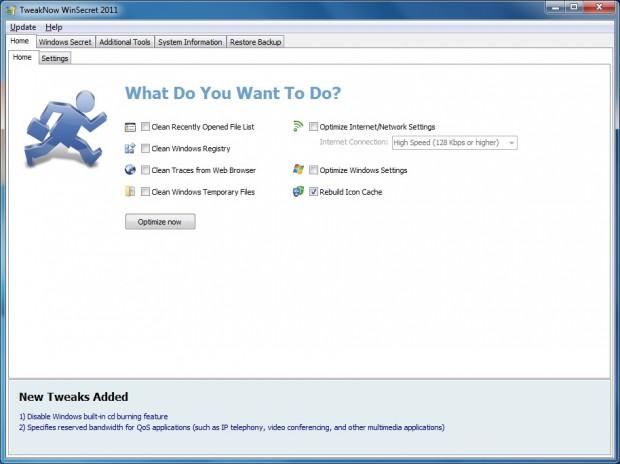The image size is (620, 464).
Task: Click the Temporary Files folder icon
Action: (130, 192)
